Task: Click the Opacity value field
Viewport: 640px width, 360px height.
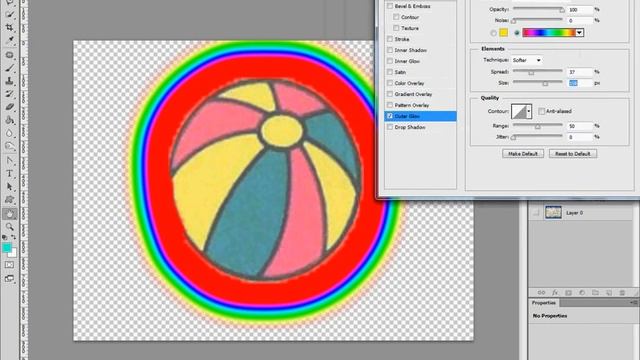Action: (580, 9)
